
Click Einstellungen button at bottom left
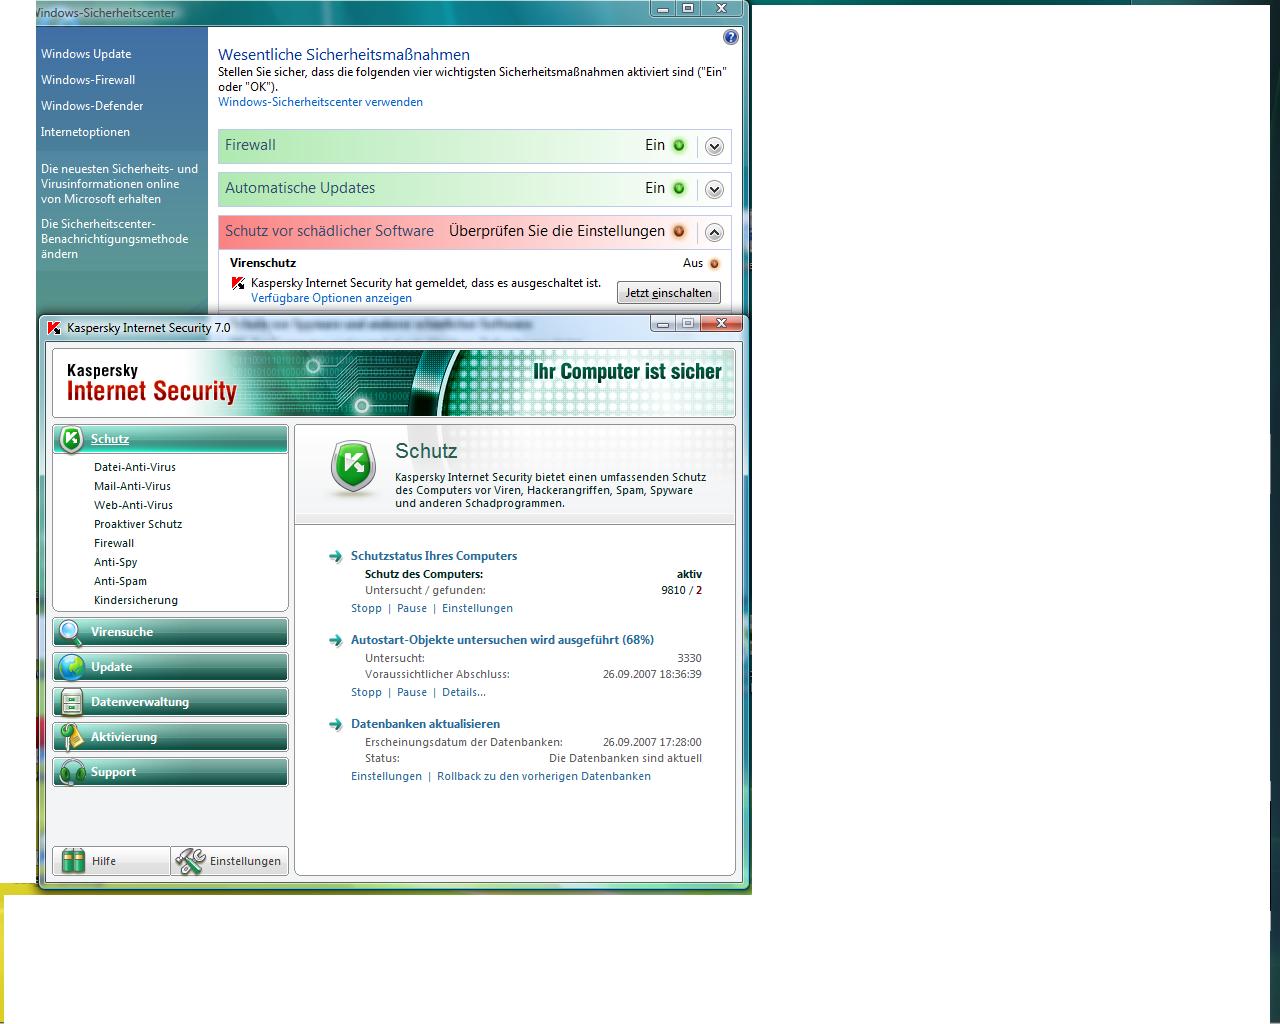click(x=230, y=861)
